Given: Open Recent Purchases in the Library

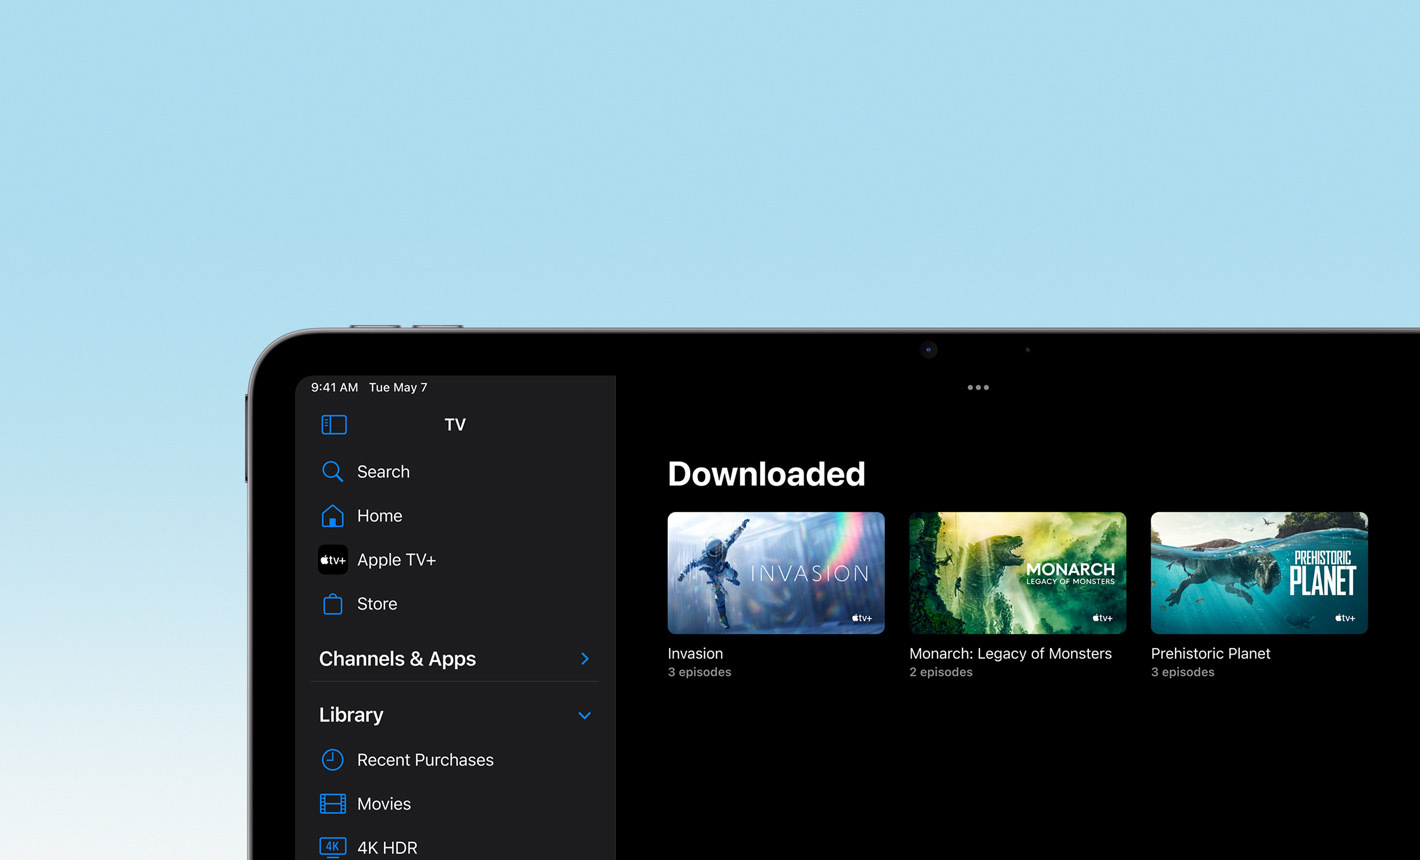Looking at the screenshot, I should point(455,760).
